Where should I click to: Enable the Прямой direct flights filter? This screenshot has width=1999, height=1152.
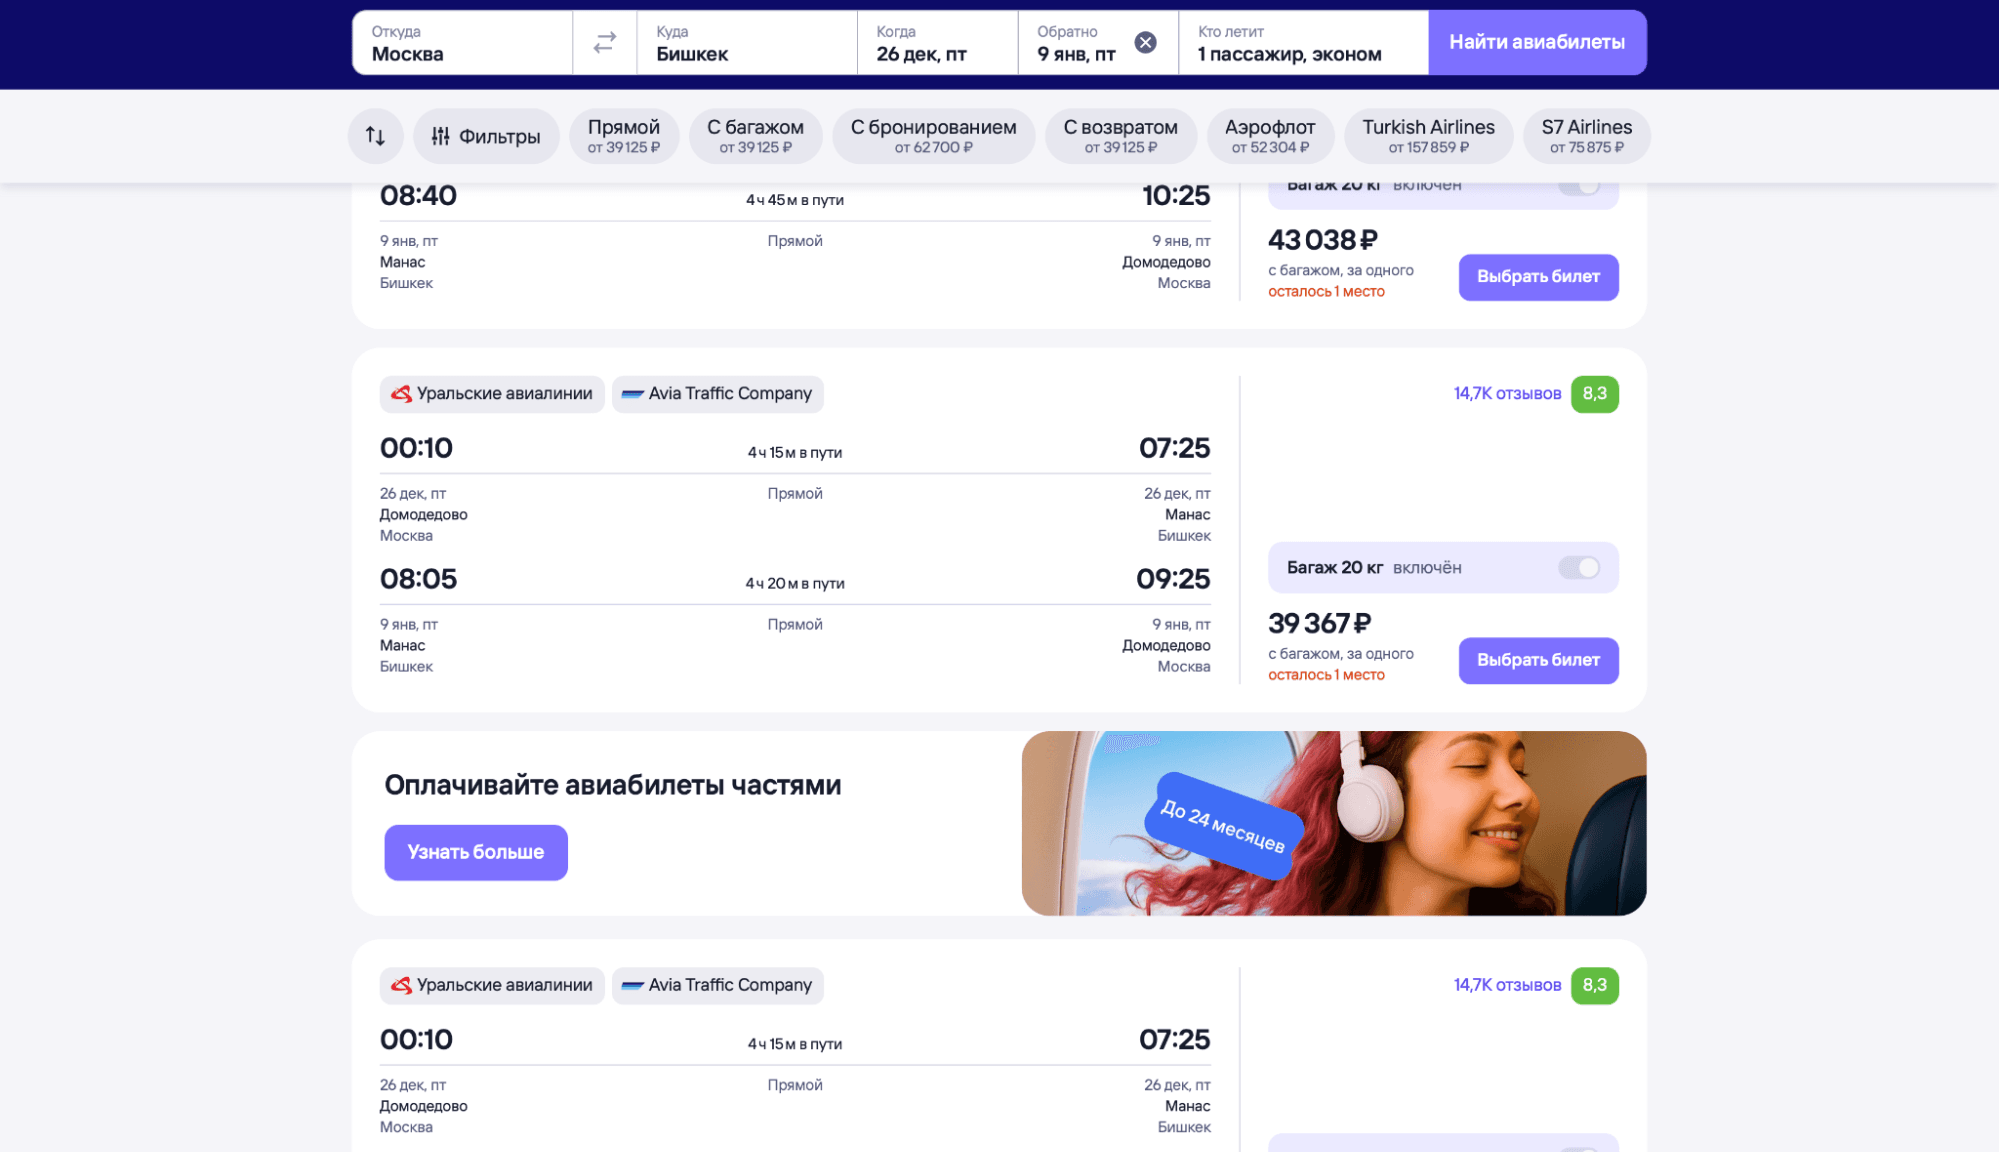point(623,136)
